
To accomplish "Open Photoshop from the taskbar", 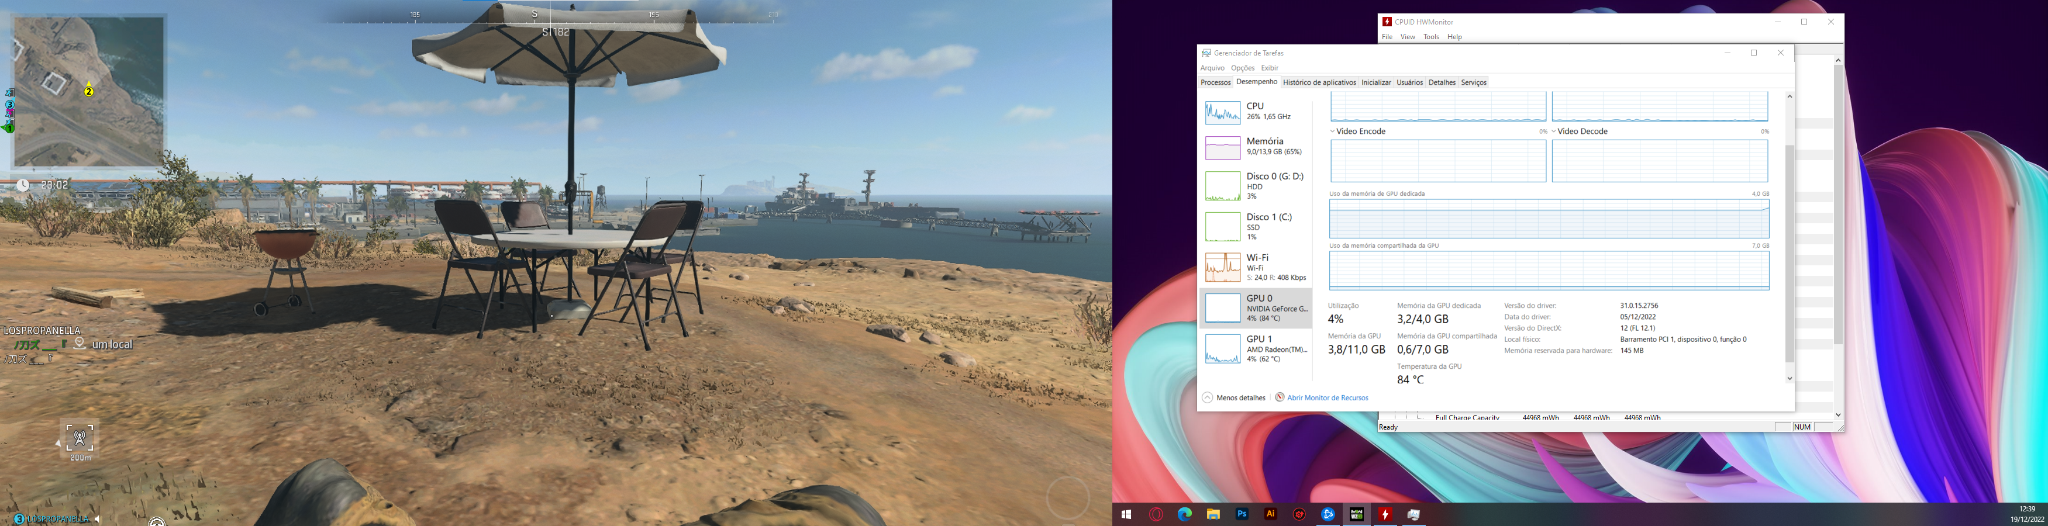I will pos(1242,514).
